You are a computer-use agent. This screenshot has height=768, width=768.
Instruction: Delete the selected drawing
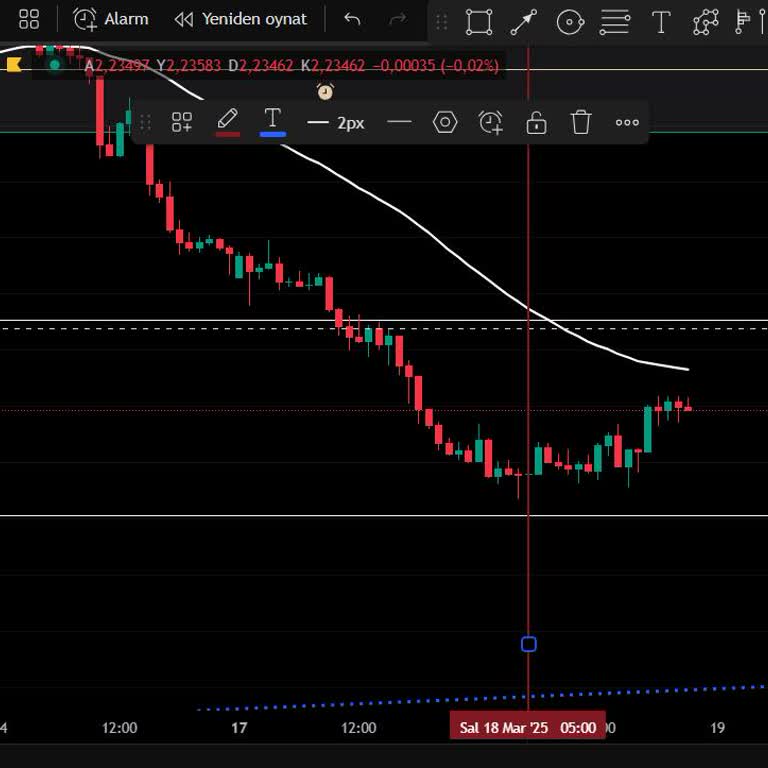(x=581, y=122)
